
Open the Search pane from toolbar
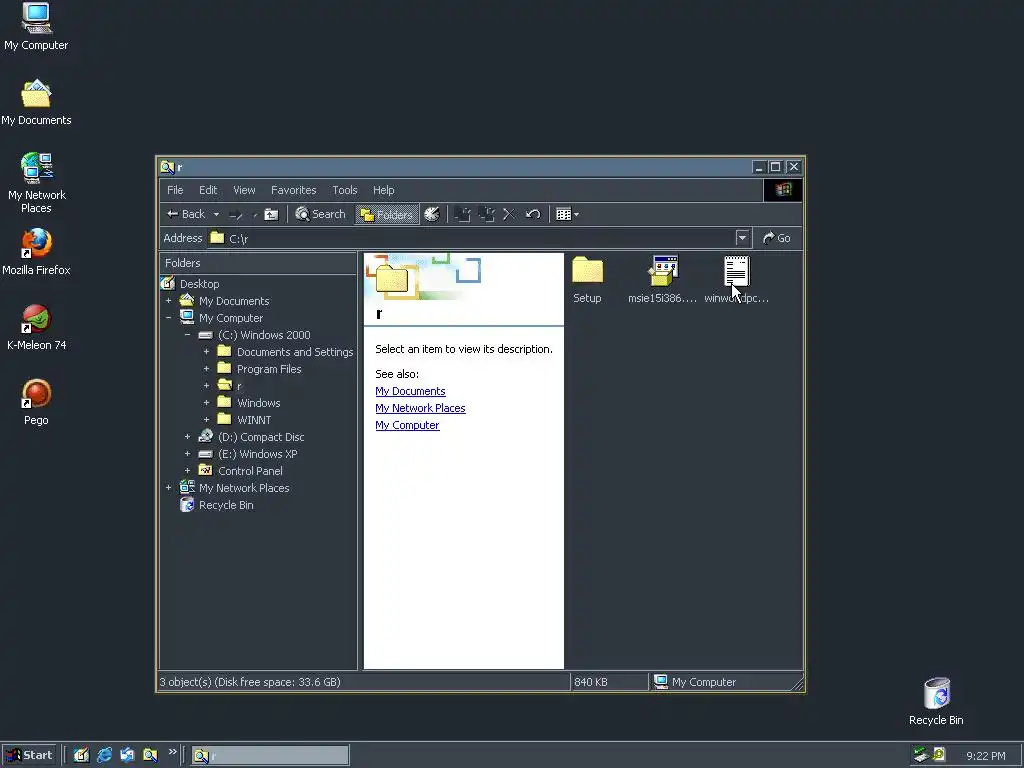(x=320, y=214)
